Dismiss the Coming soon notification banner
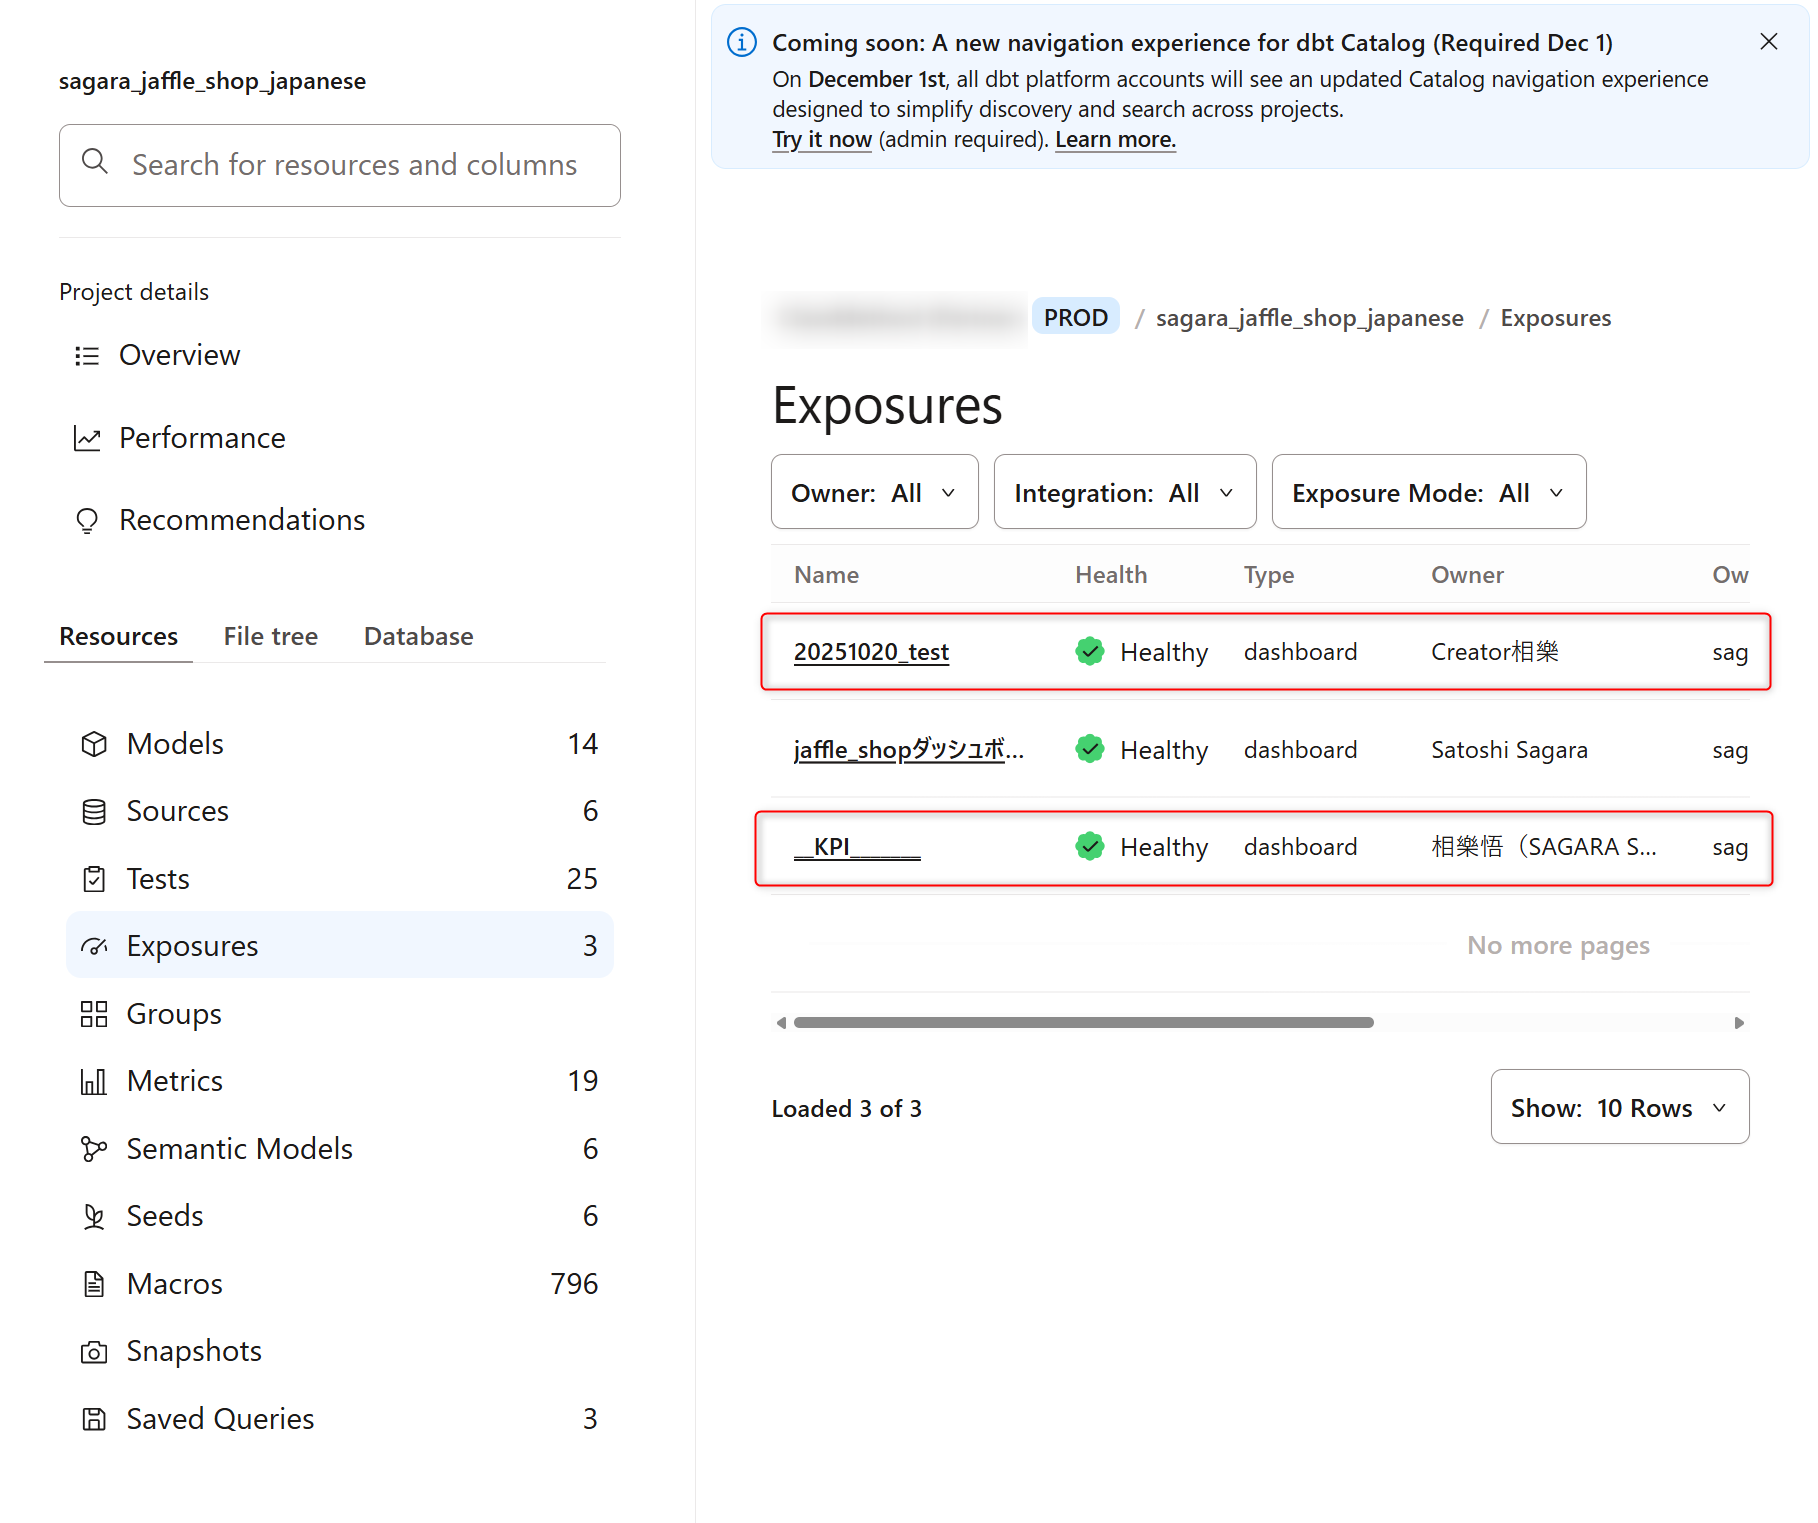 coord(1768,42)
